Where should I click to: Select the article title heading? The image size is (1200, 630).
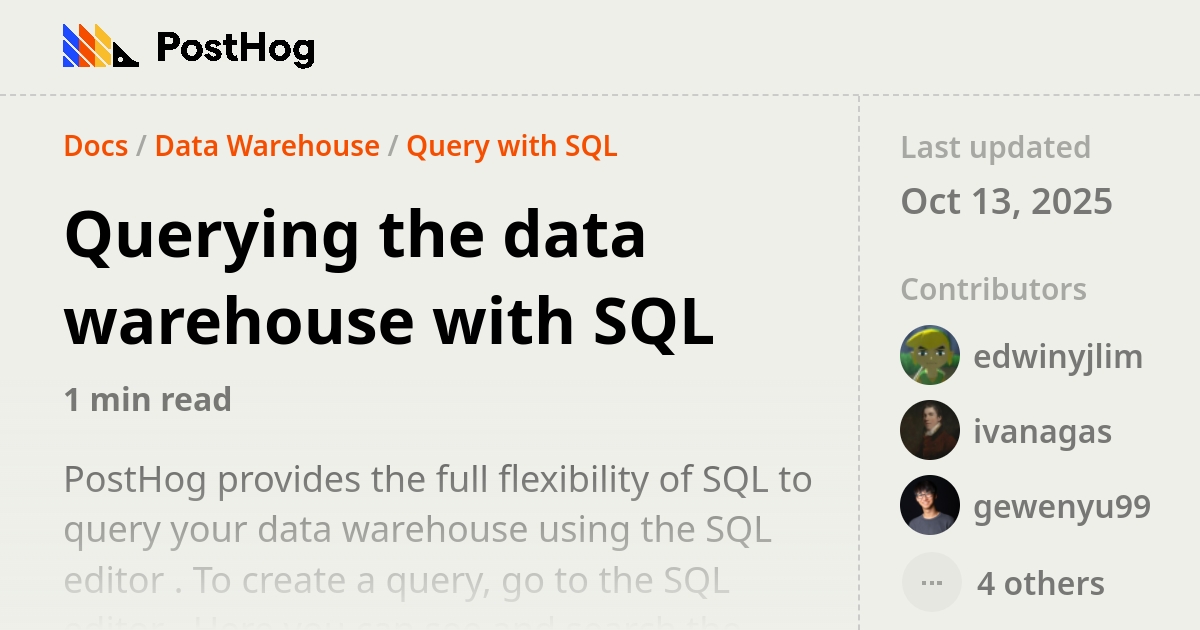click(x=390, y=276)
